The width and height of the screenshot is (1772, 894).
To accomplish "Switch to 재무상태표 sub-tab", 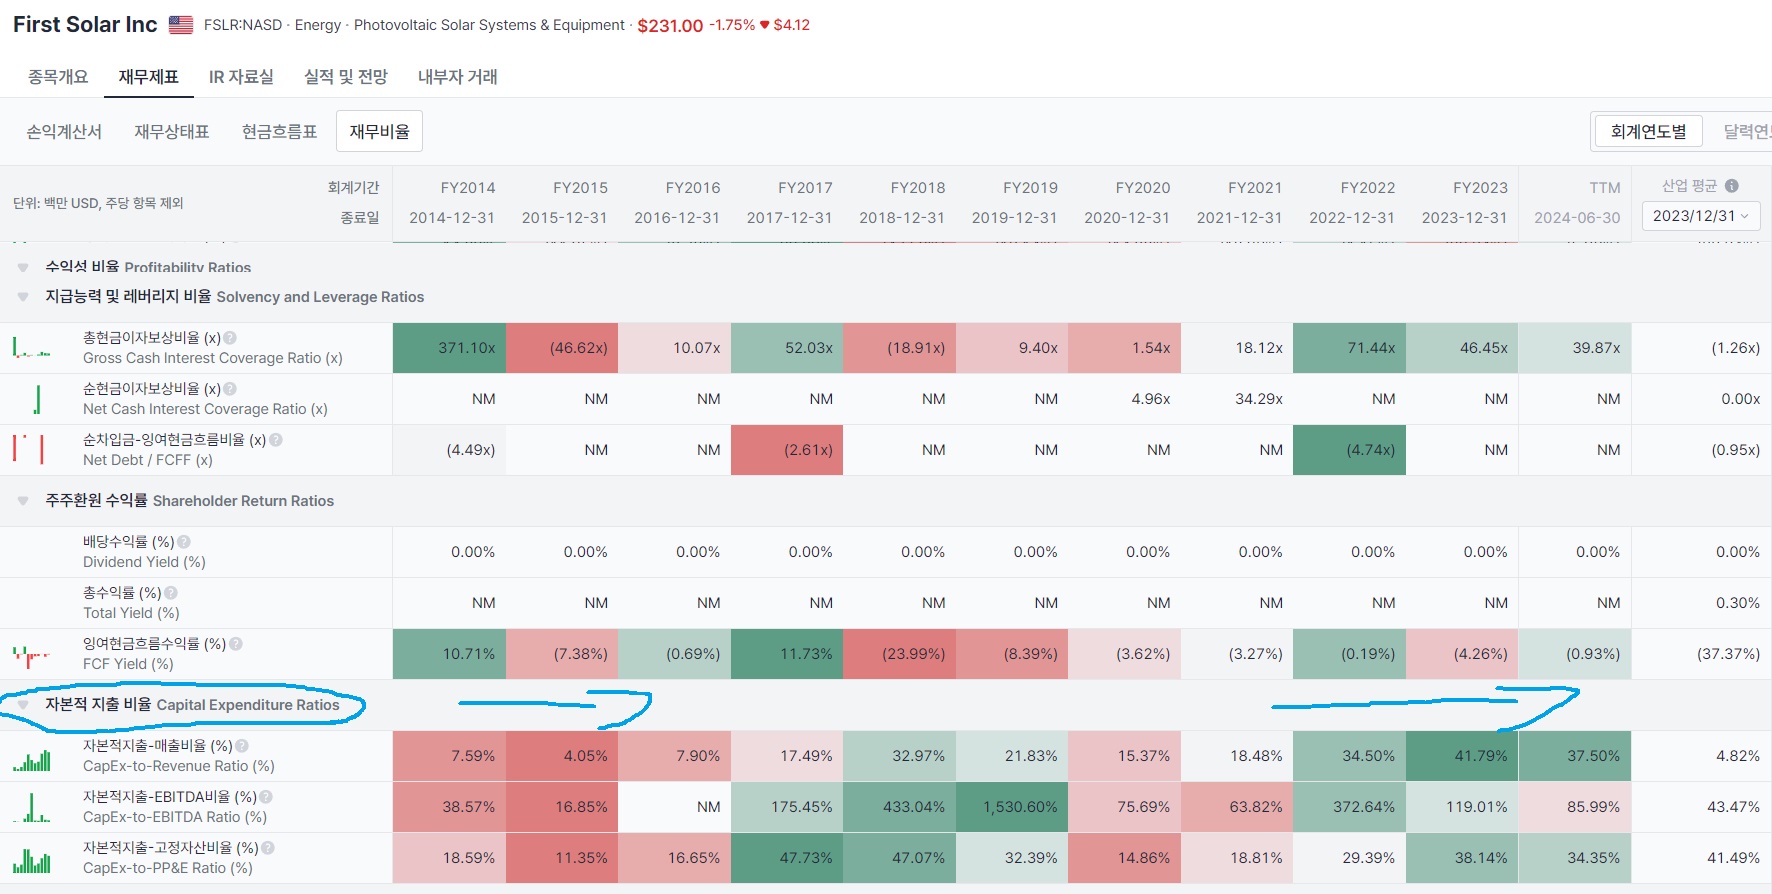I will [172, 132].
